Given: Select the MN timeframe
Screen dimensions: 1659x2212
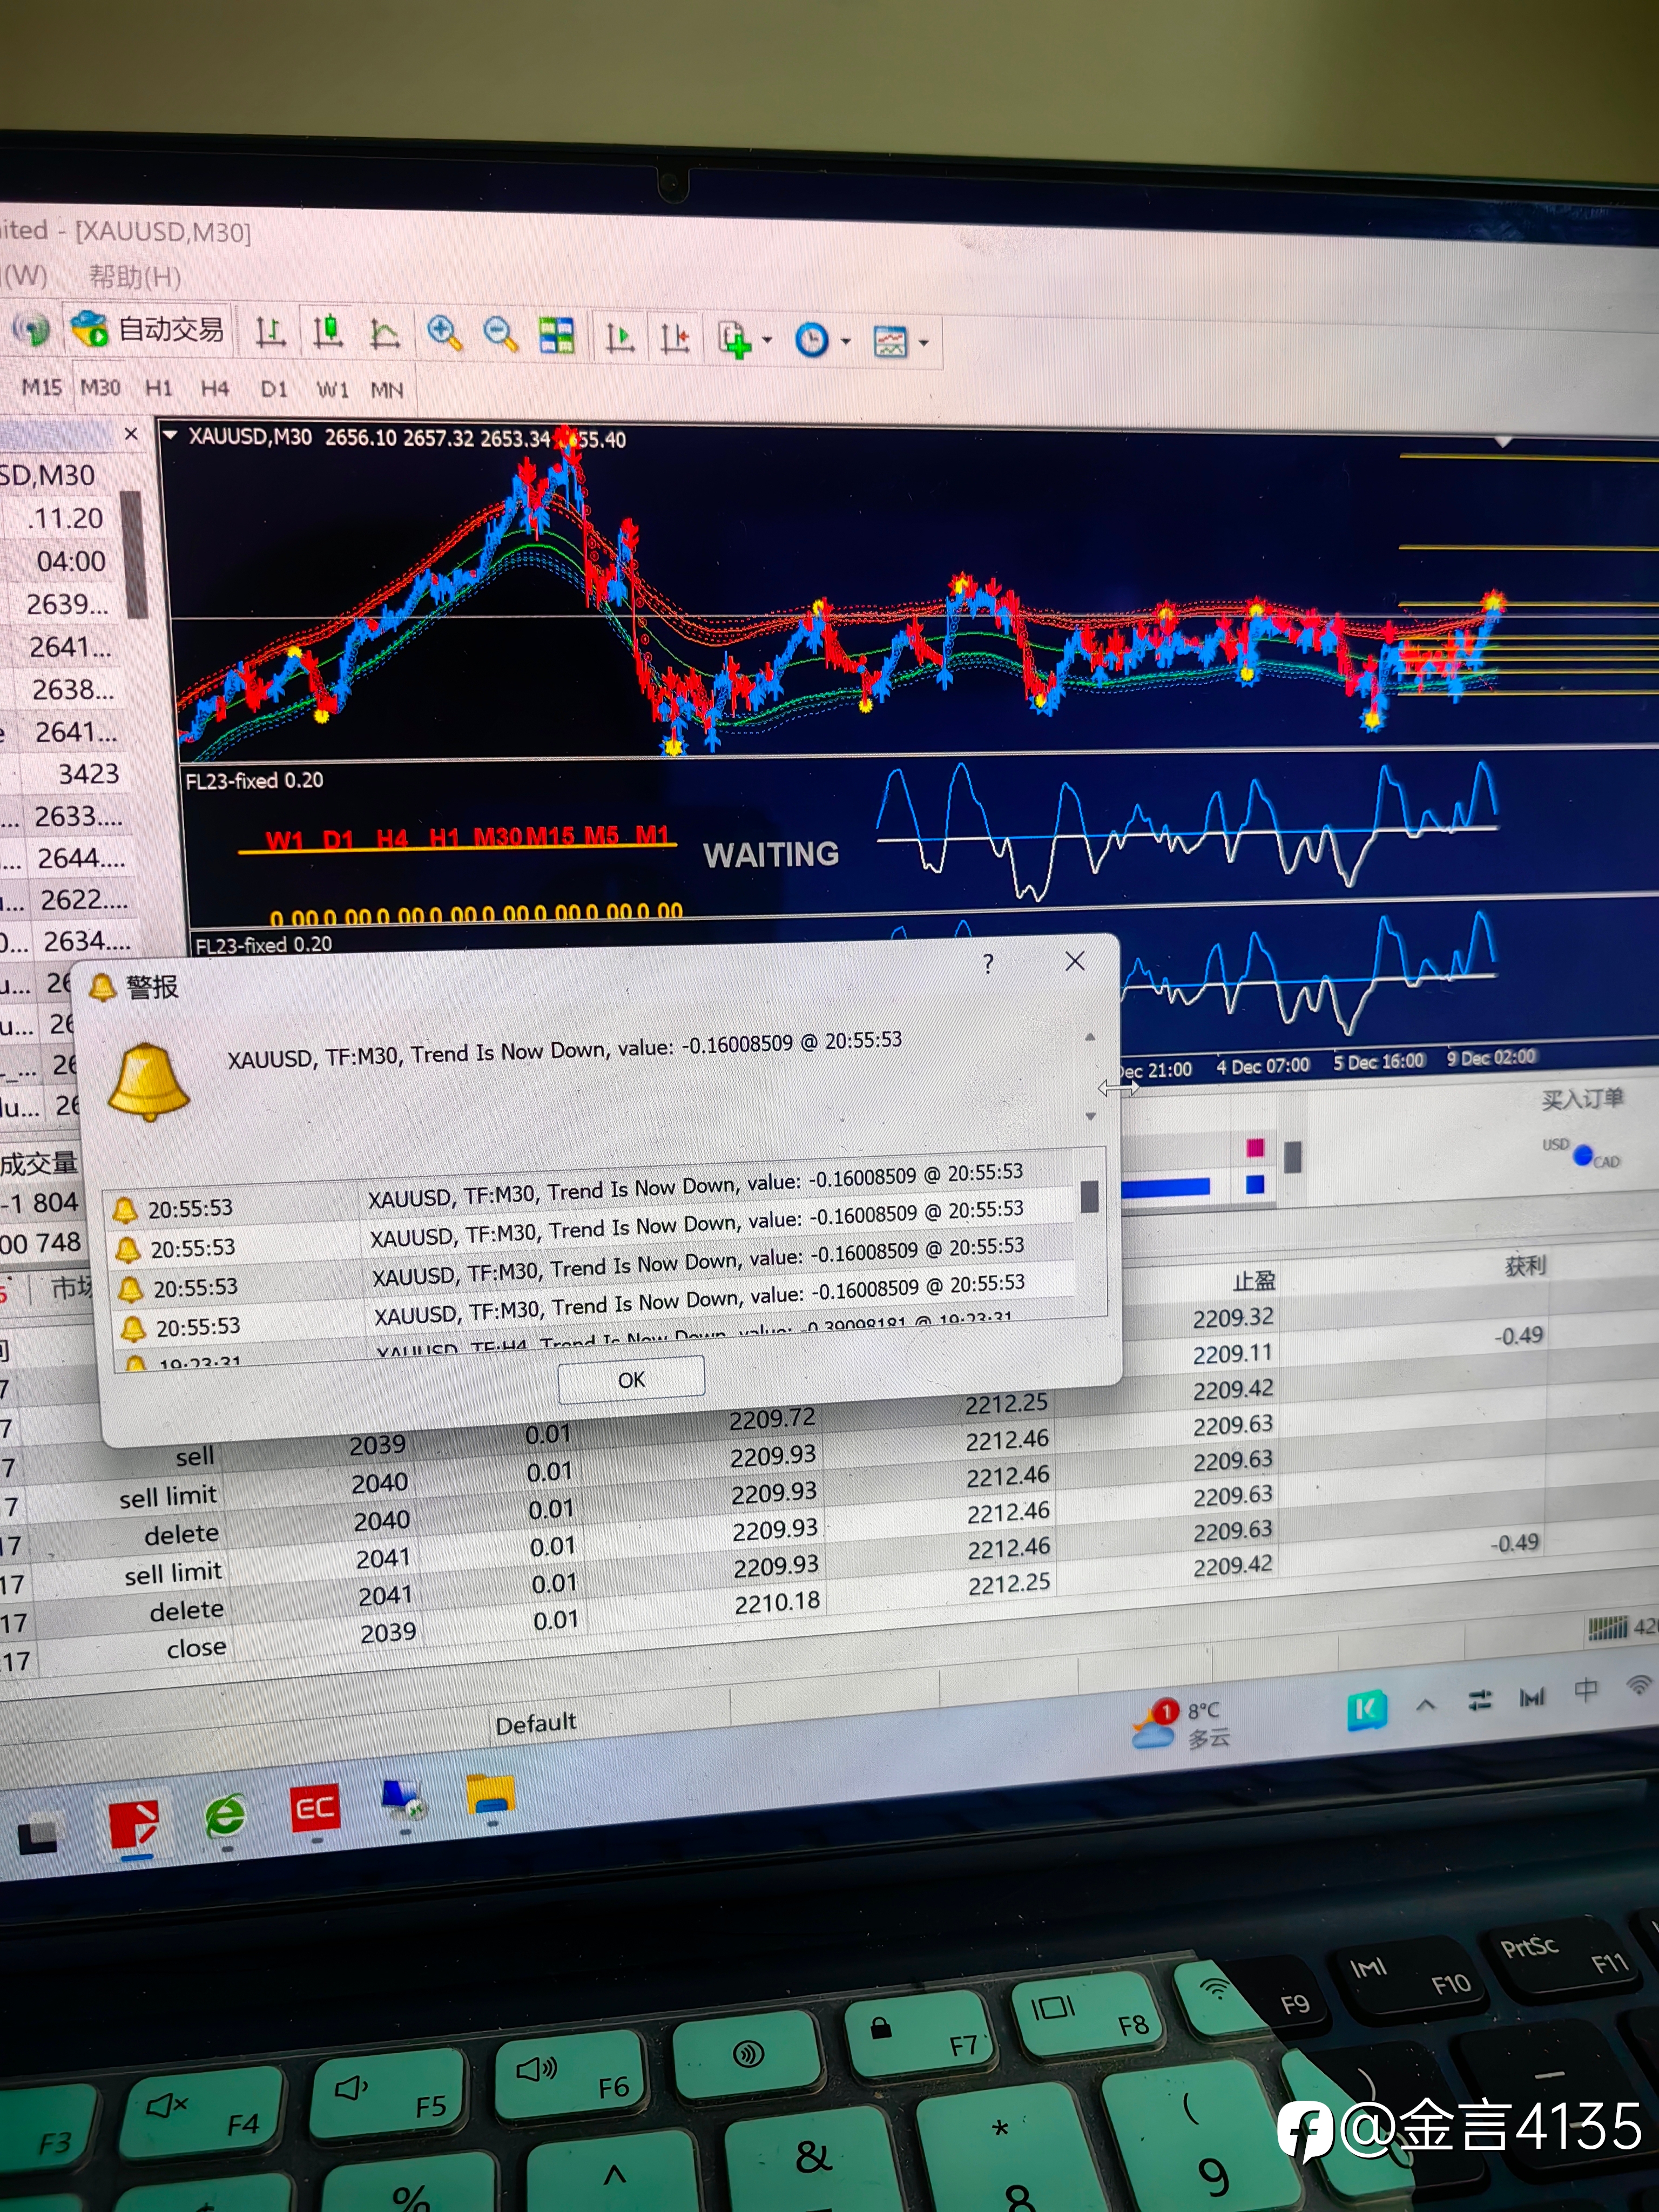Looking at the screenshot, I should 386,390.
